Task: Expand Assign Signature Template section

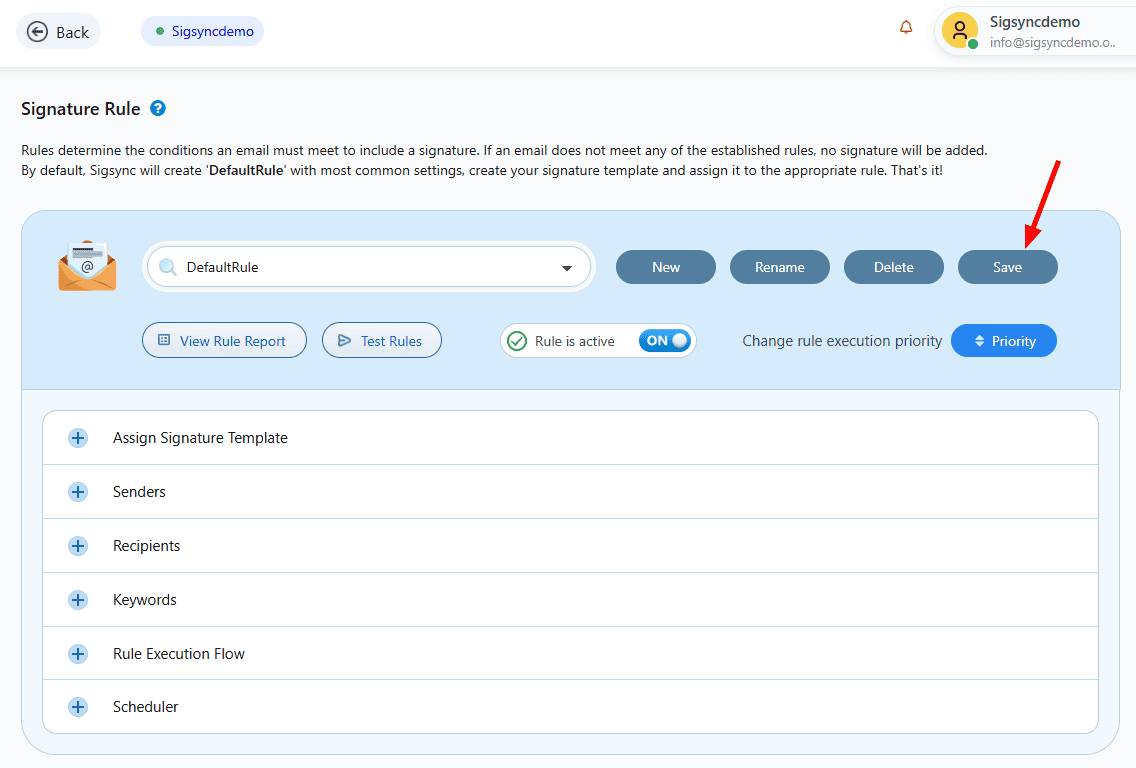Action: (x=200, y=438)
